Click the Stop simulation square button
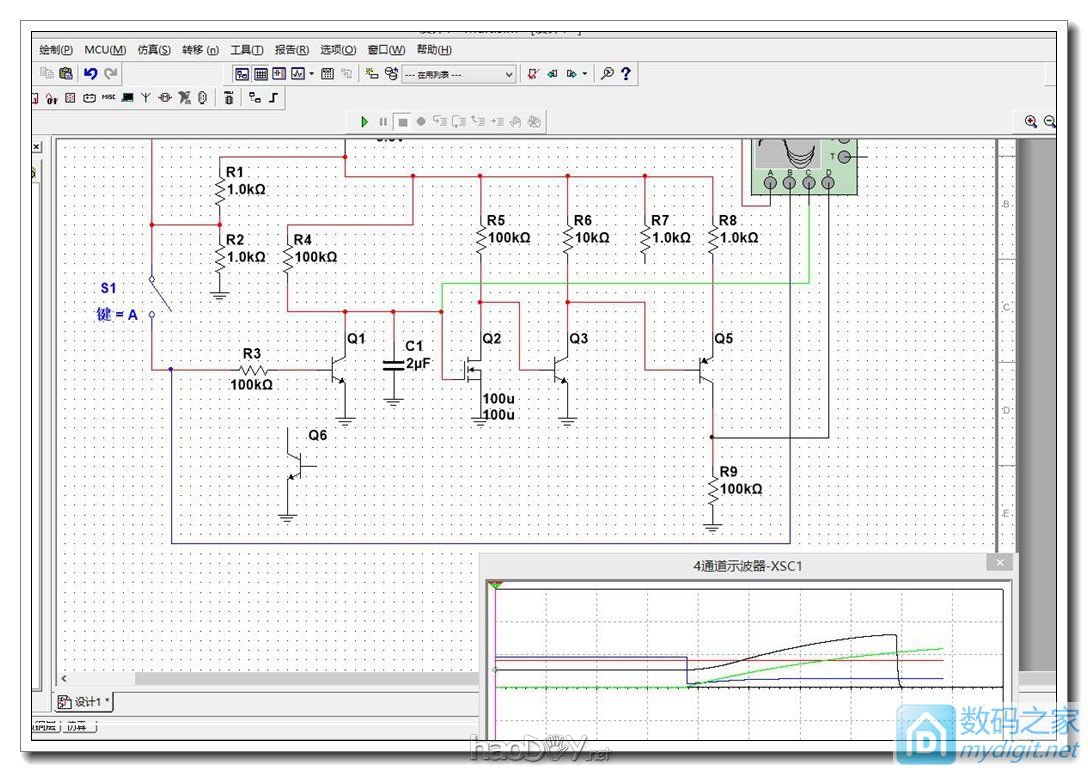 click(x=402, y=121)
